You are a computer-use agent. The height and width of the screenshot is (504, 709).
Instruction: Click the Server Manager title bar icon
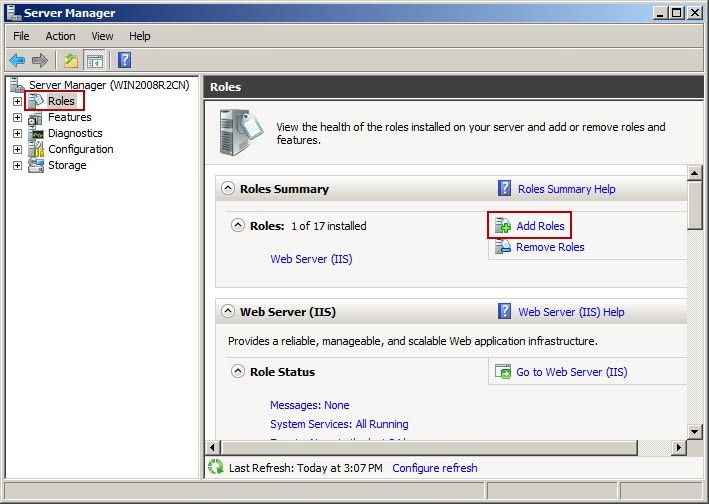pyautogui.click(x=13, y=13)
